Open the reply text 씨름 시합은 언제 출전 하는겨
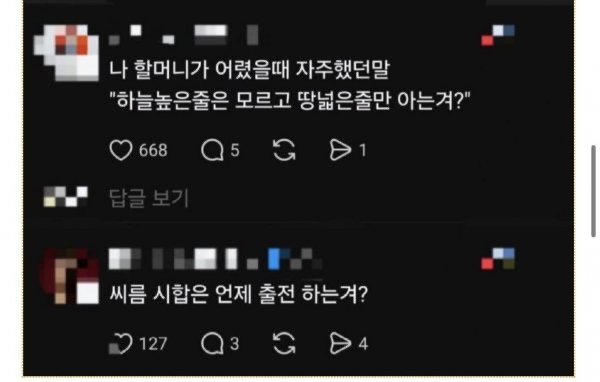 [239, 294]
